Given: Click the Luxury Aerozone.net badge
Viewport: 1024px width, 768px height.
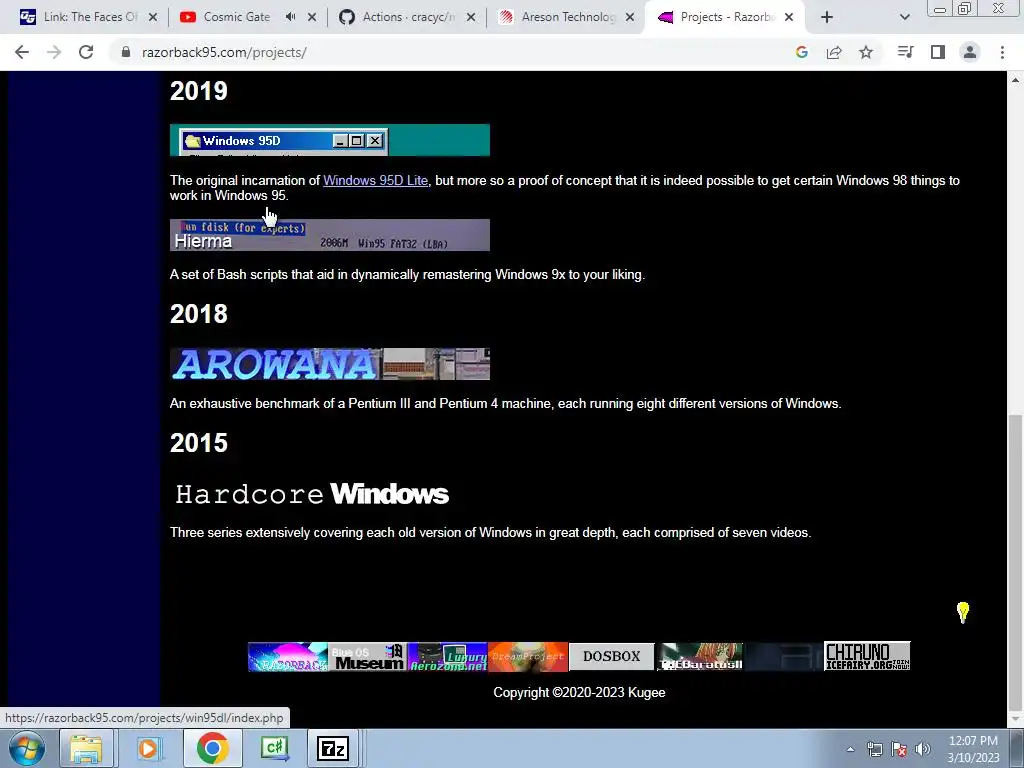Looking at the screenshot, I should (x=448, y=656).
